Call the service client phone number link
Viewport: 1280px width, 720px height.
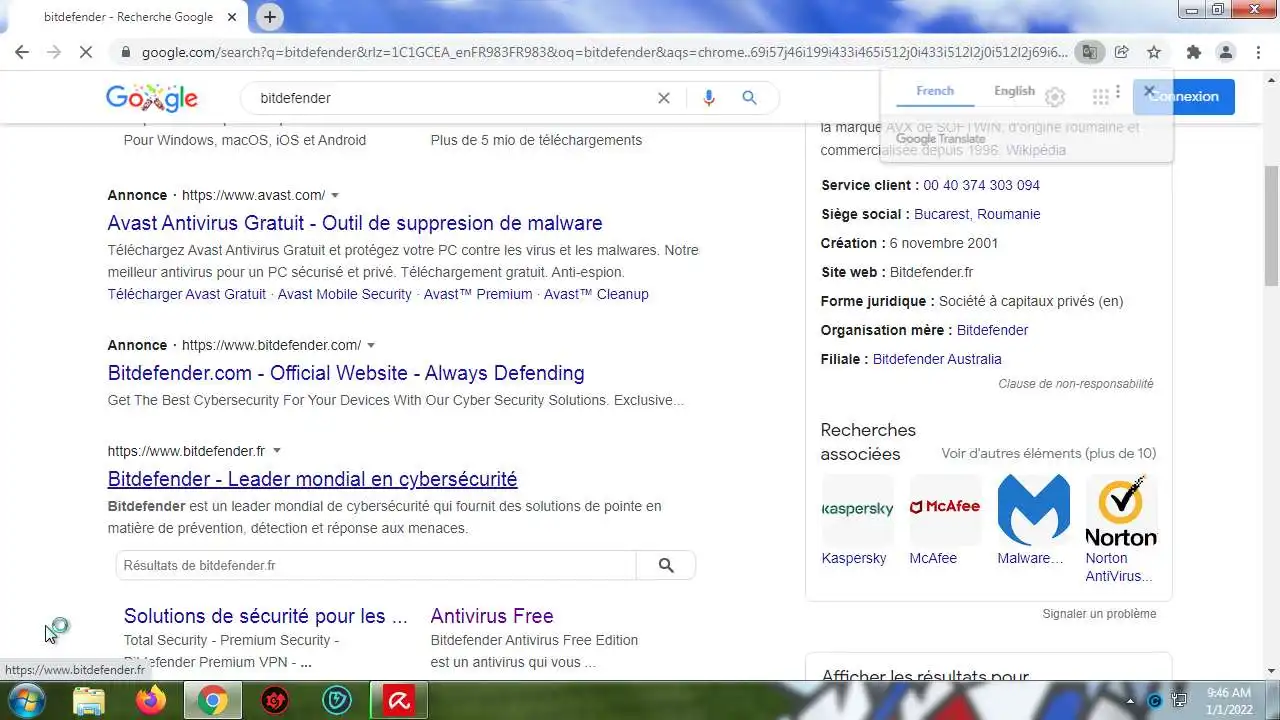coord(981,185)
